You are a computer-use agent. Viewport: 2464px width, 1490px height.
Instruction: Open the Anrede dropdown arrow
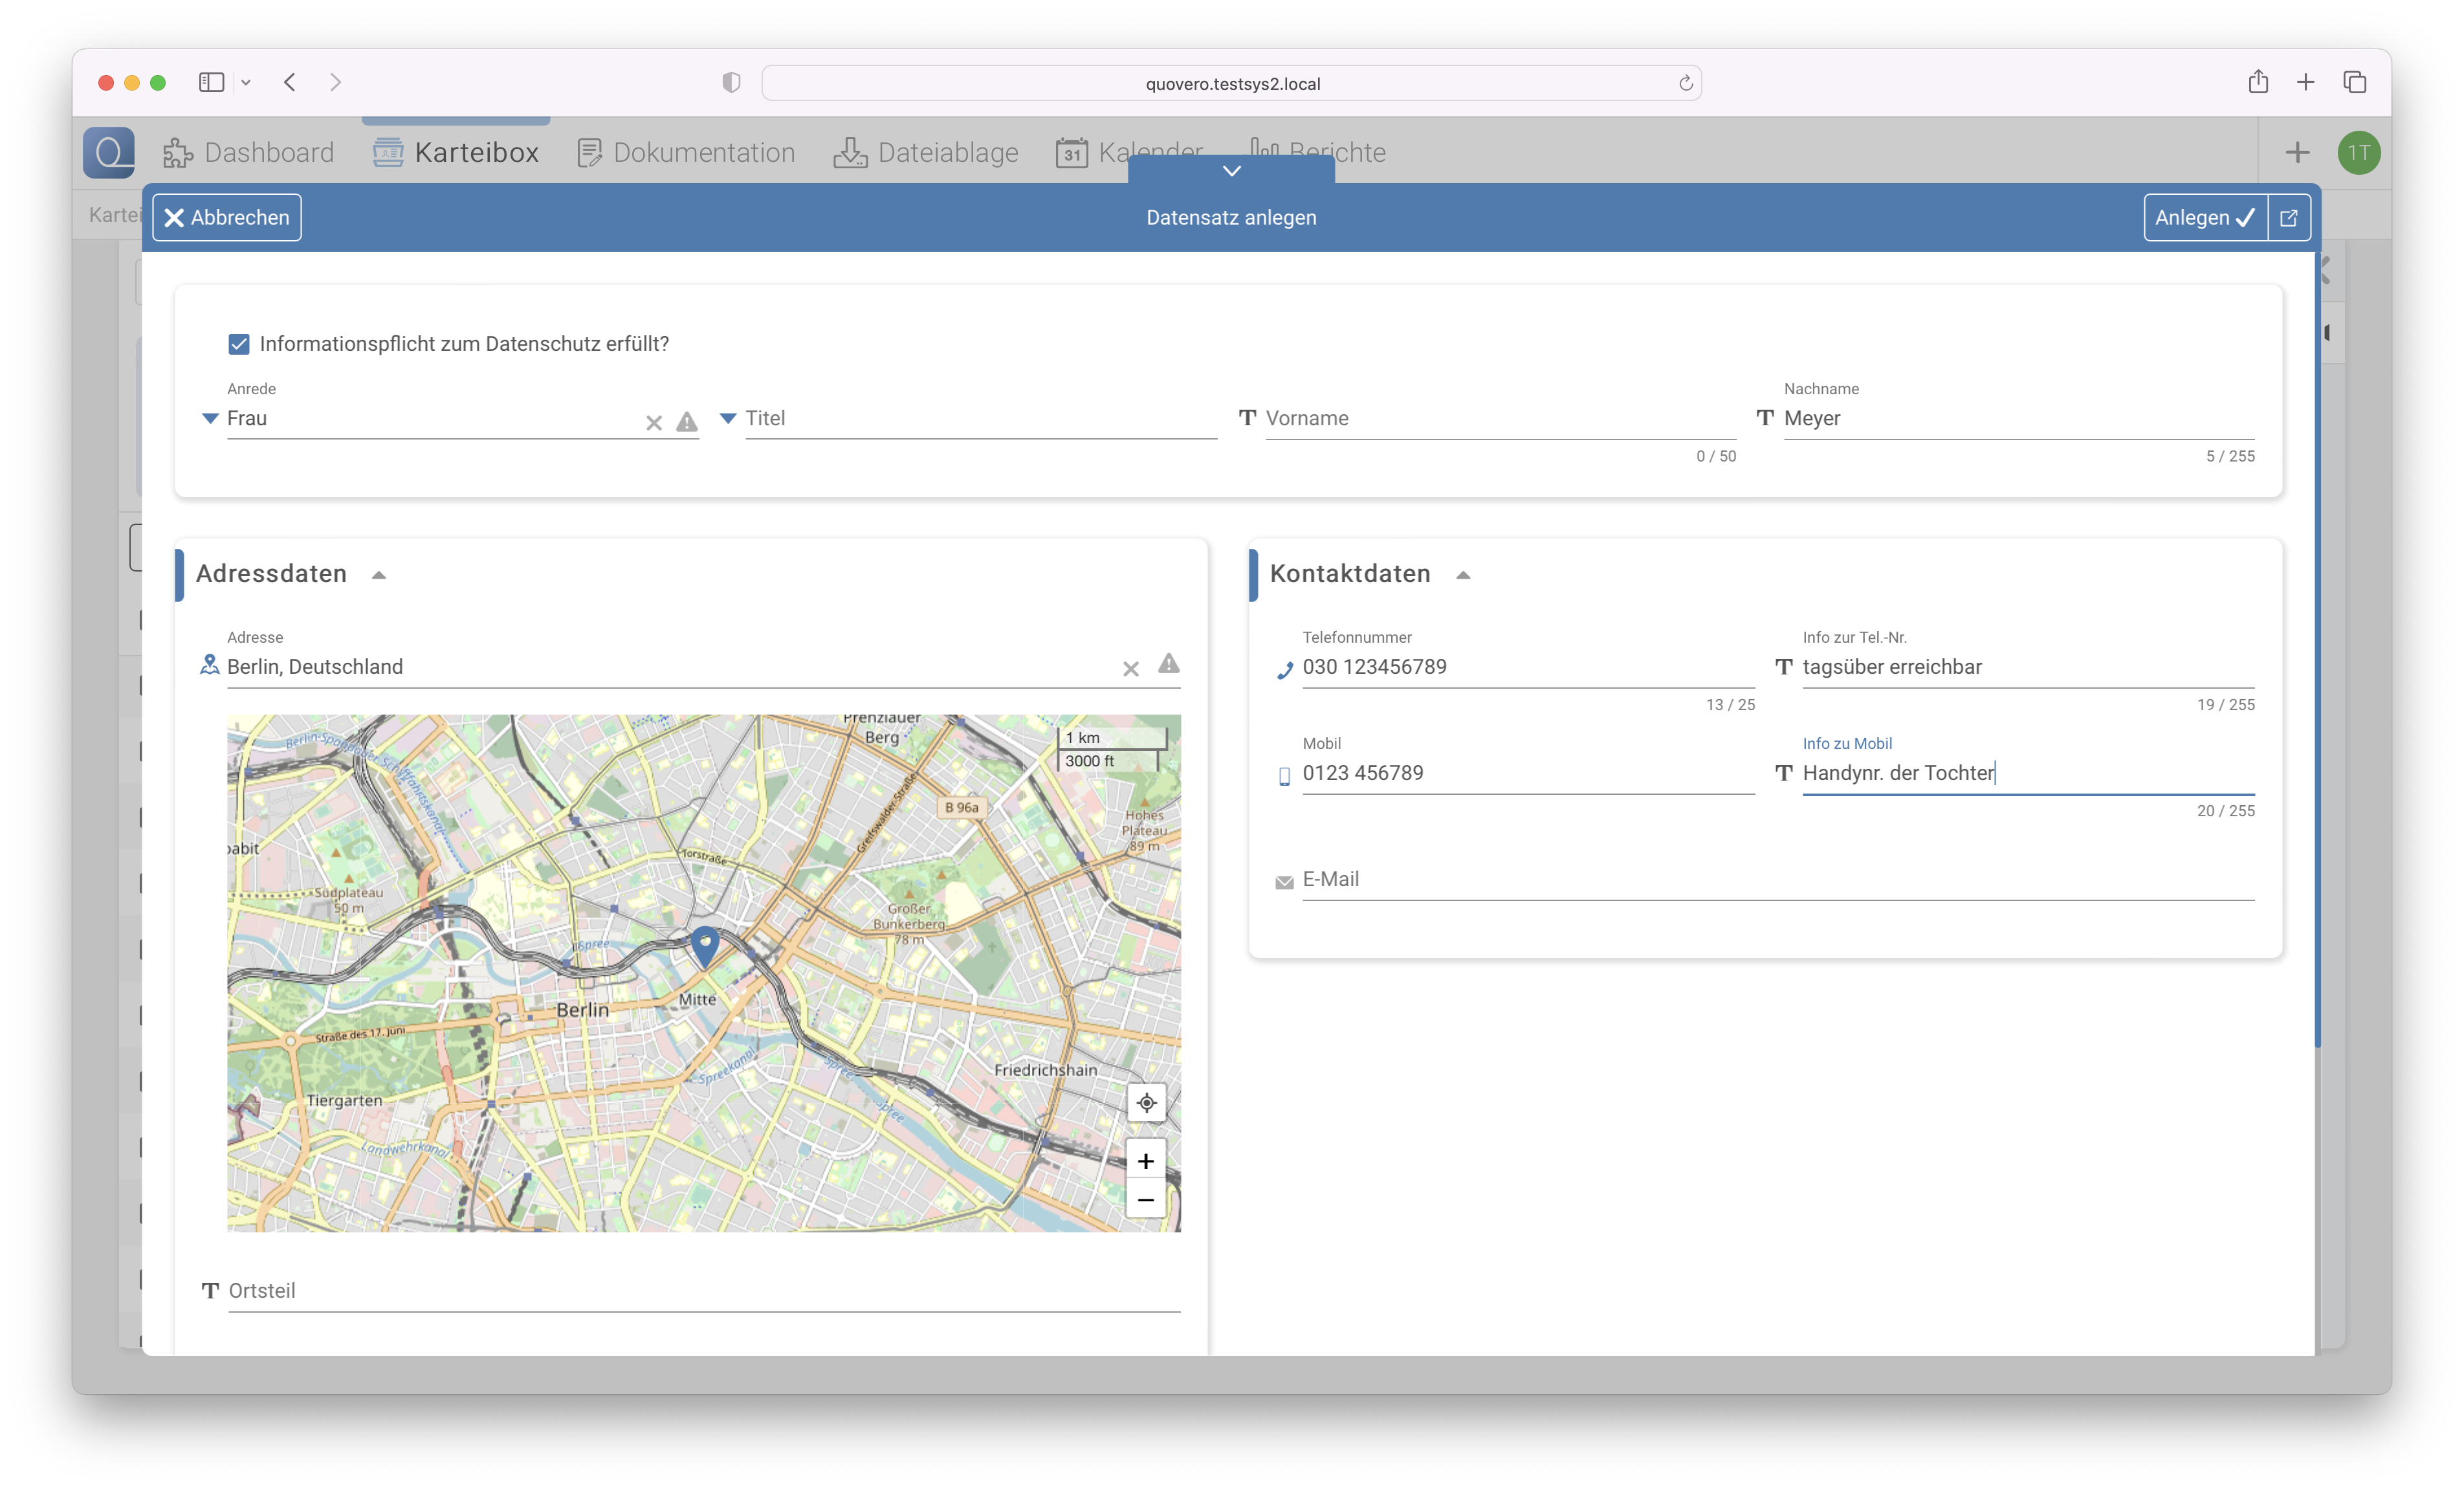click(210, 418)
